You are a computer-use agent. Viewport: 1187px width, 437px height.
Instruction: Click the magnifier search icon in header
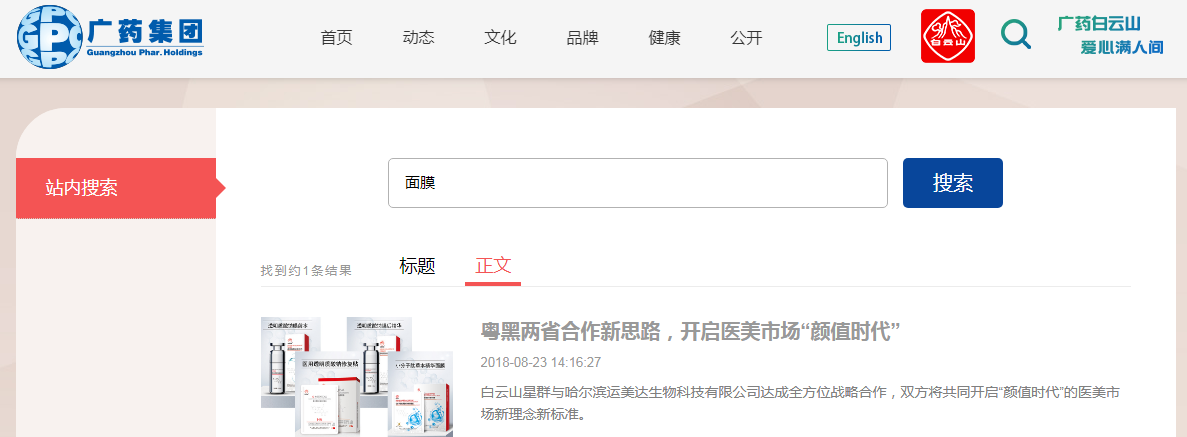tap(1015, 35)
